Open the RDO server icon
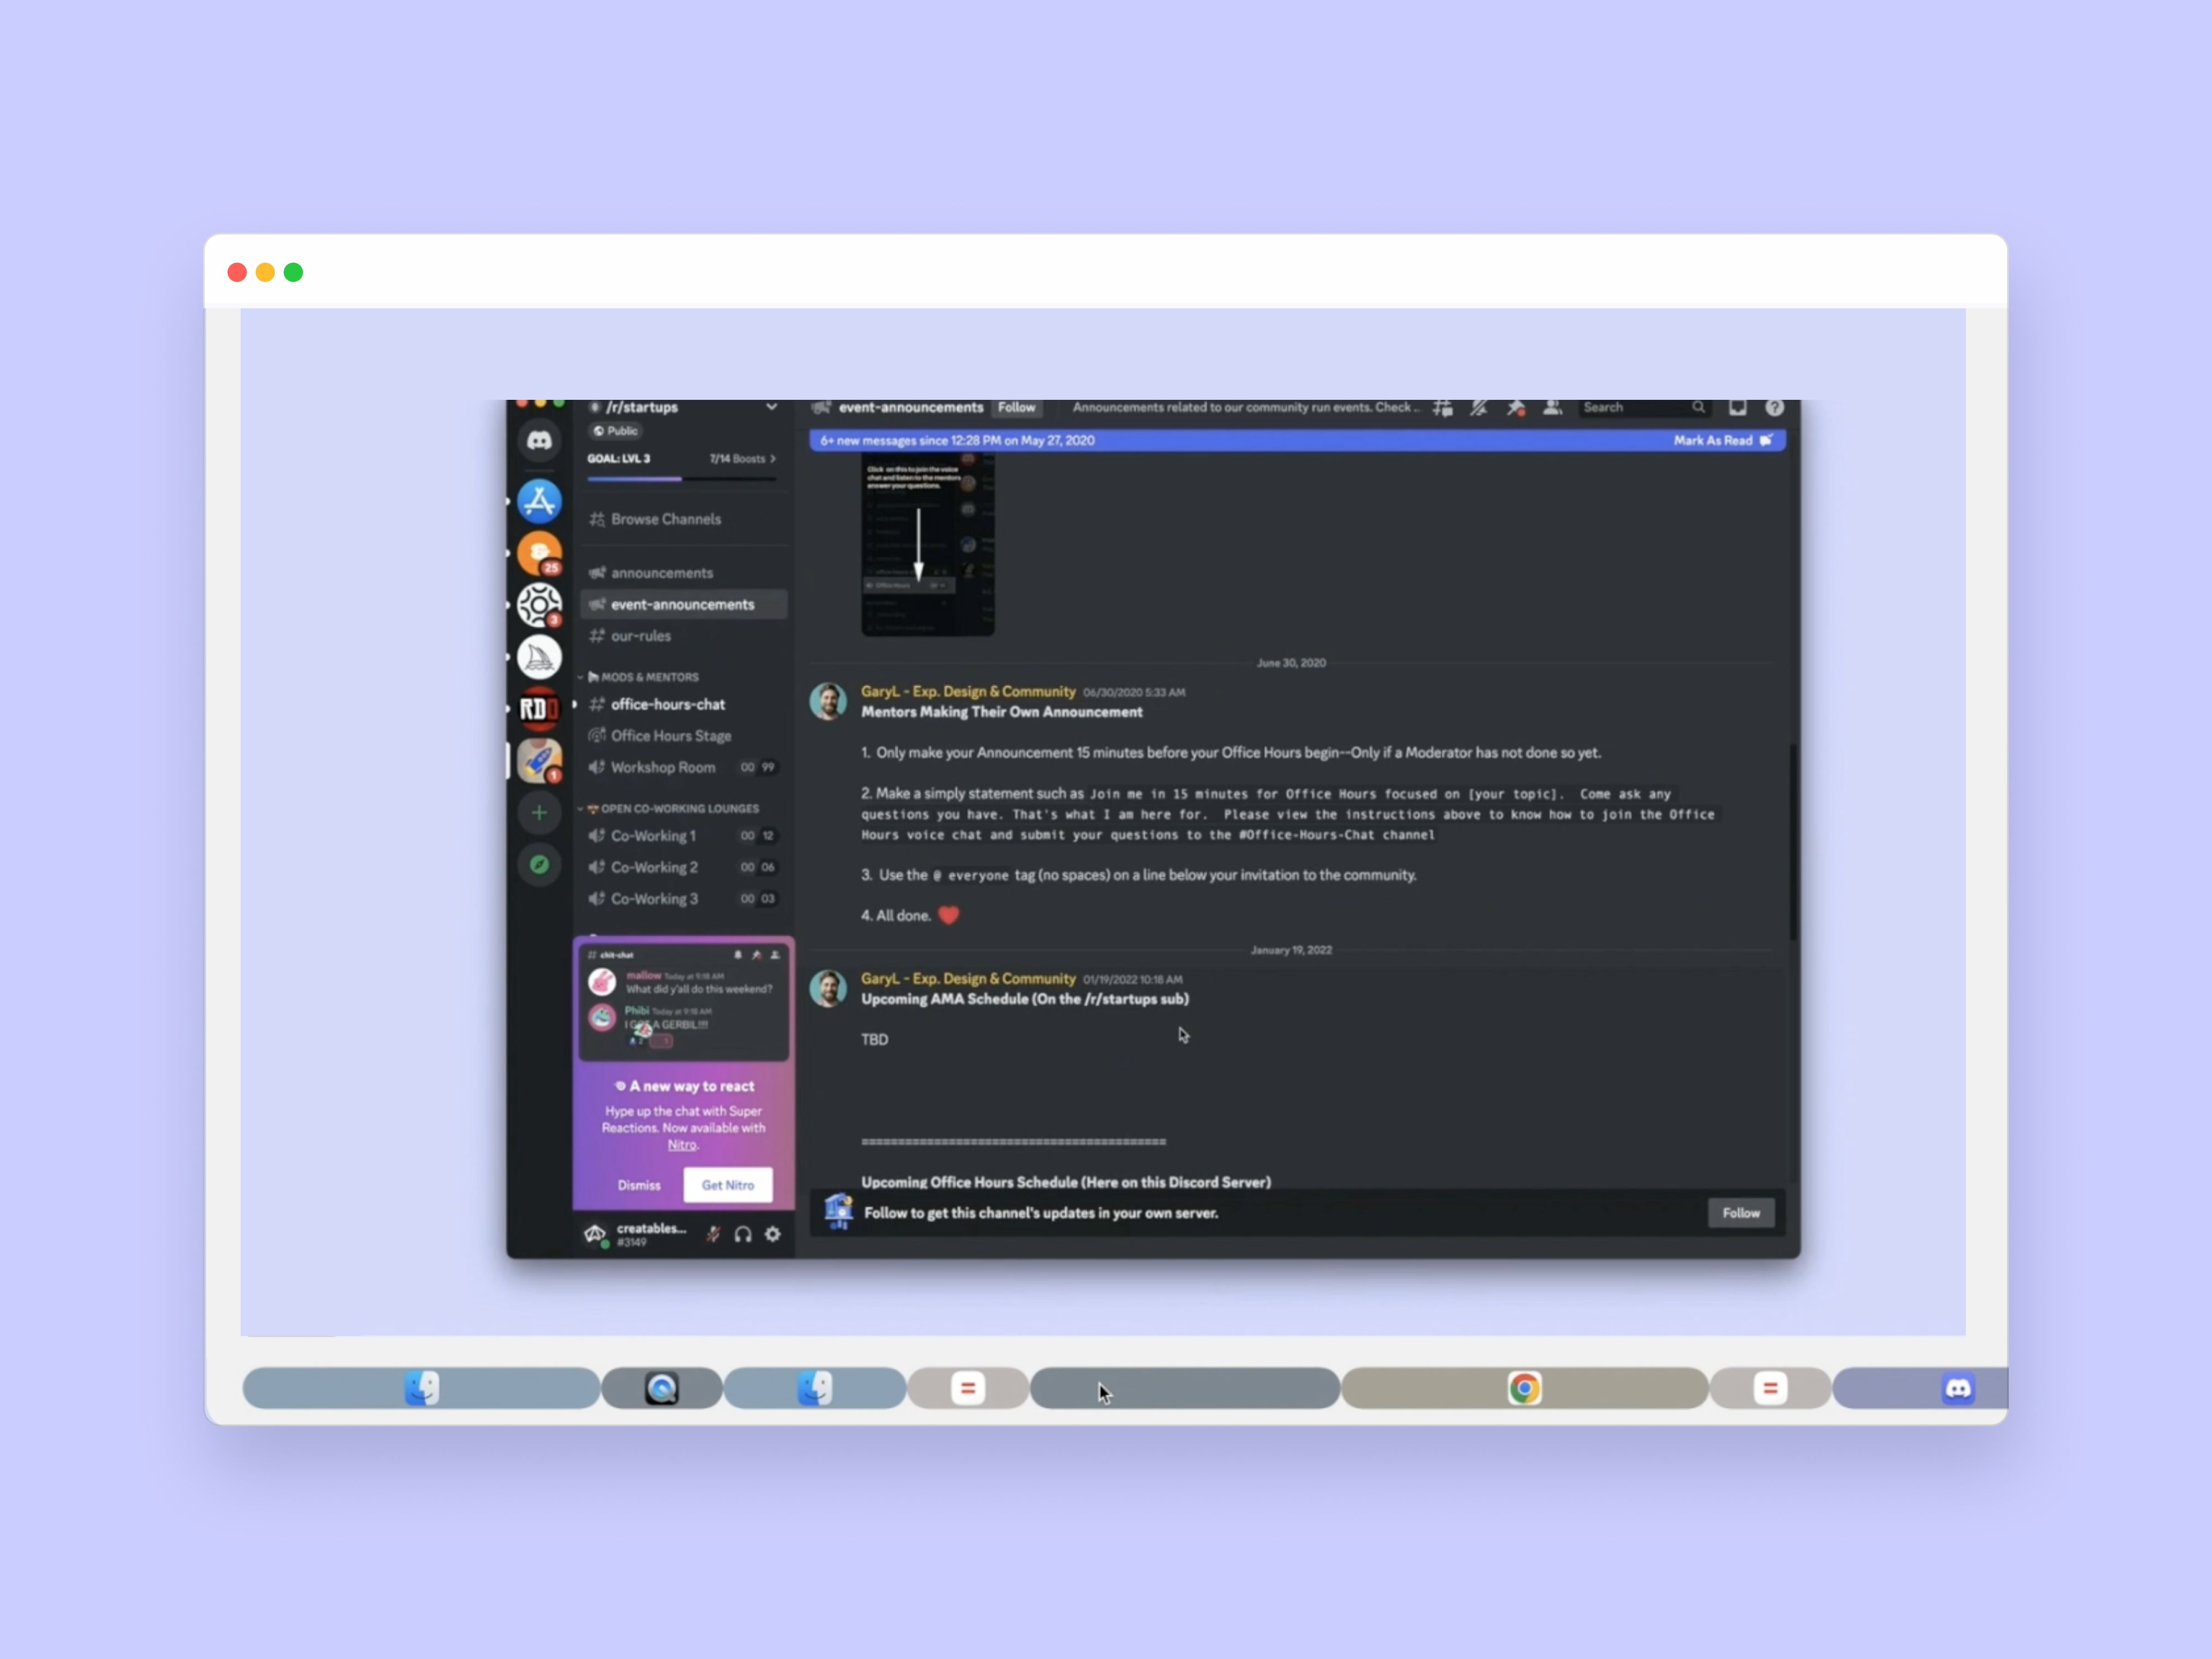Image resolution: width=2212 pixels, height=1659 pixels. pos(539,709)
